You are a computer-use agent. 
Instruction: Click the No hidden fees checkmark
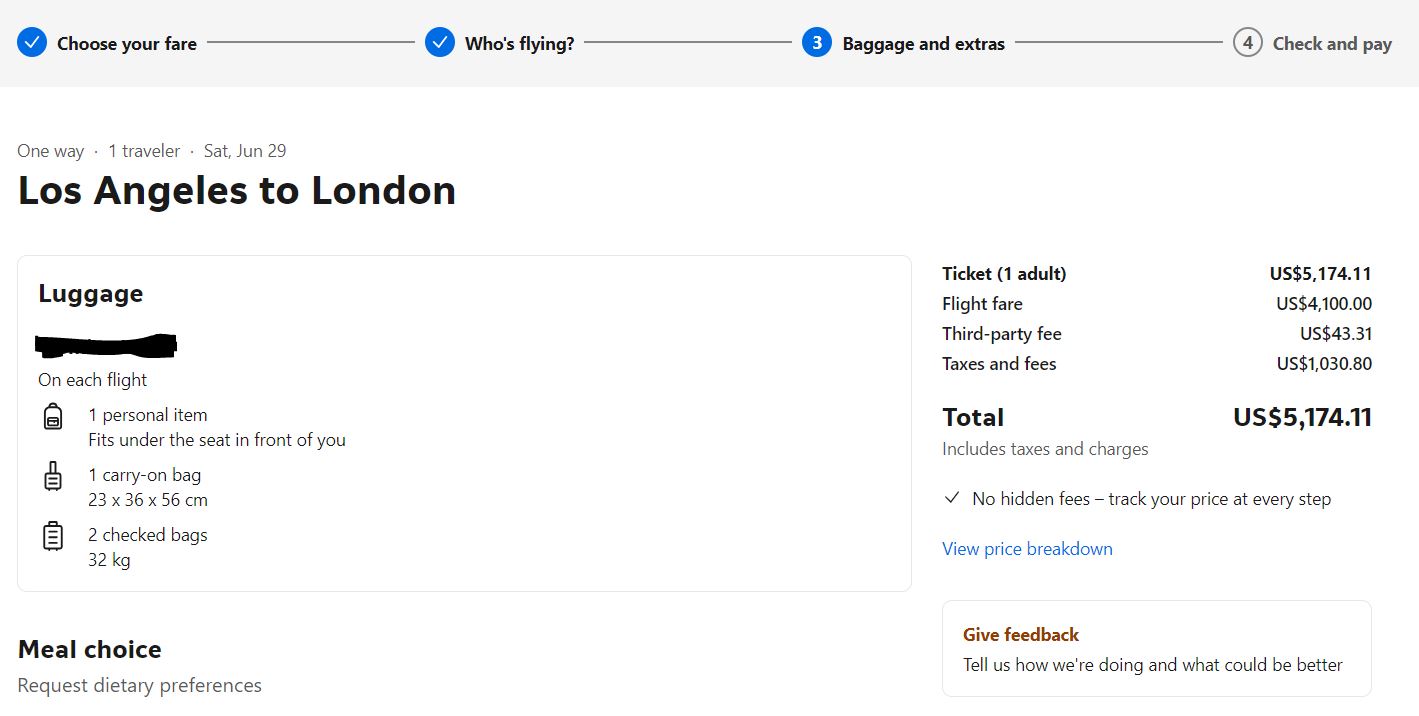(x=952, y=498)
